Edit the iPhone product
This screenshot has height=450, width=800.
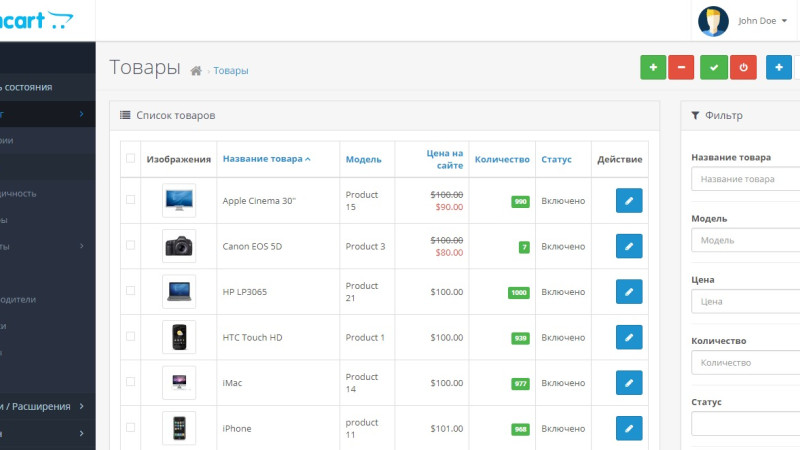629,428
